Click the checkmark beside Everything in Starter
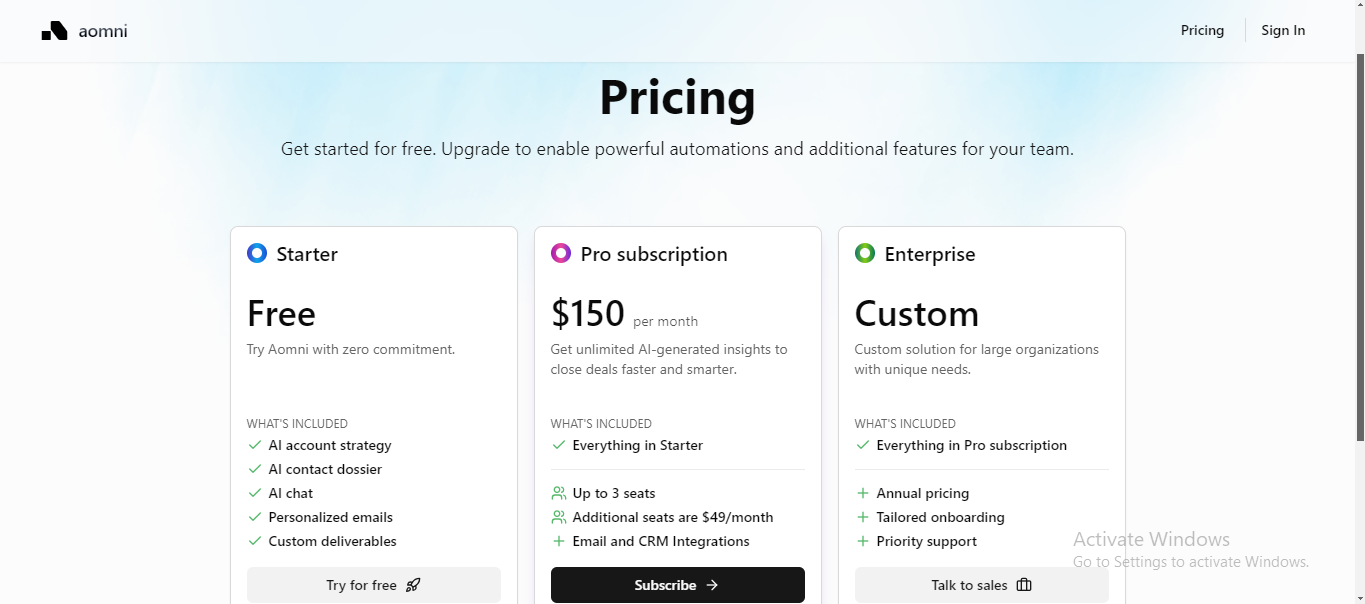Image resolution: width=1365 pixels, height=604 pixels. coord(559,445)
